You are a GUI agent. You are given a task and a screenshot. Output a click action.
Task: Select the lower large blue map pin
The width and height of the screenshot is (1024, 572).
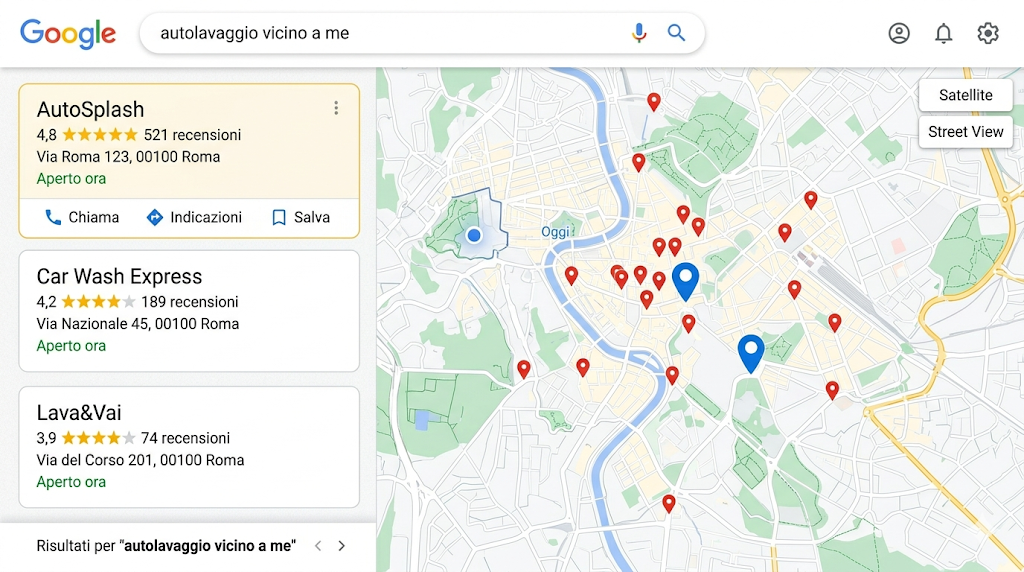[751, 353]
